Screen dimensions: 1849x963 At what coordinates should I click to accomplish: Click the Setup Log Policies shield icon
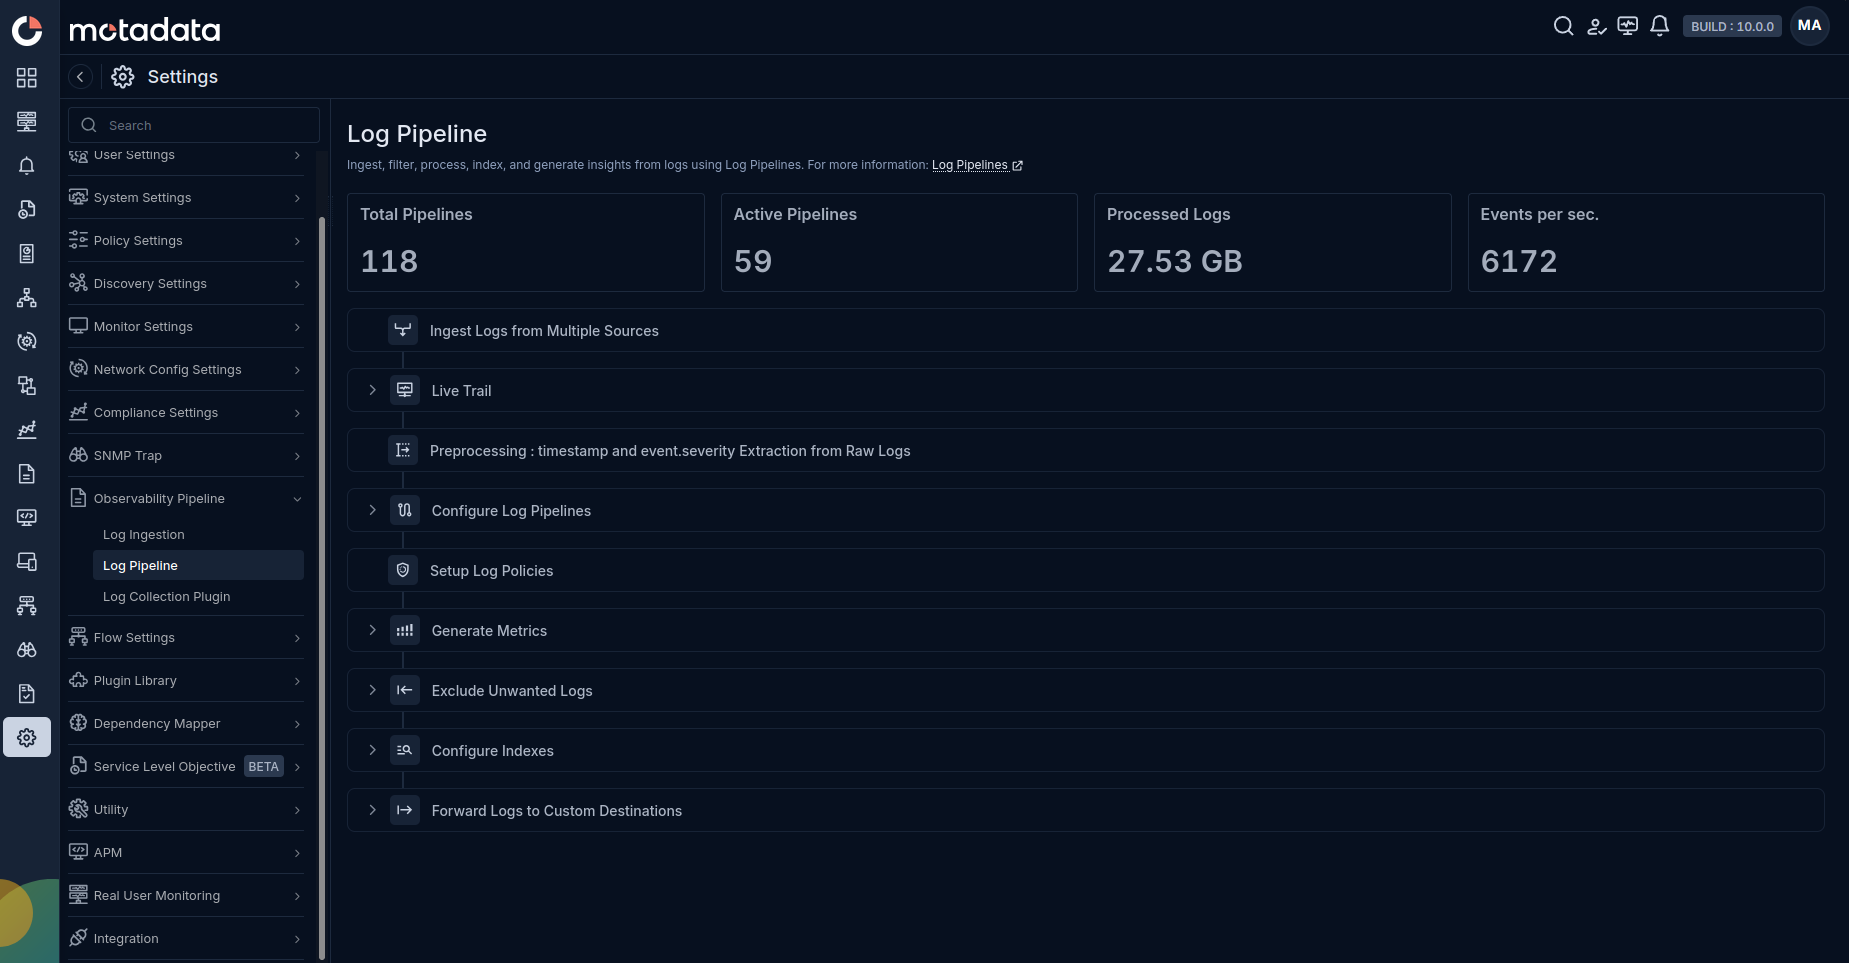pos(403,570)
